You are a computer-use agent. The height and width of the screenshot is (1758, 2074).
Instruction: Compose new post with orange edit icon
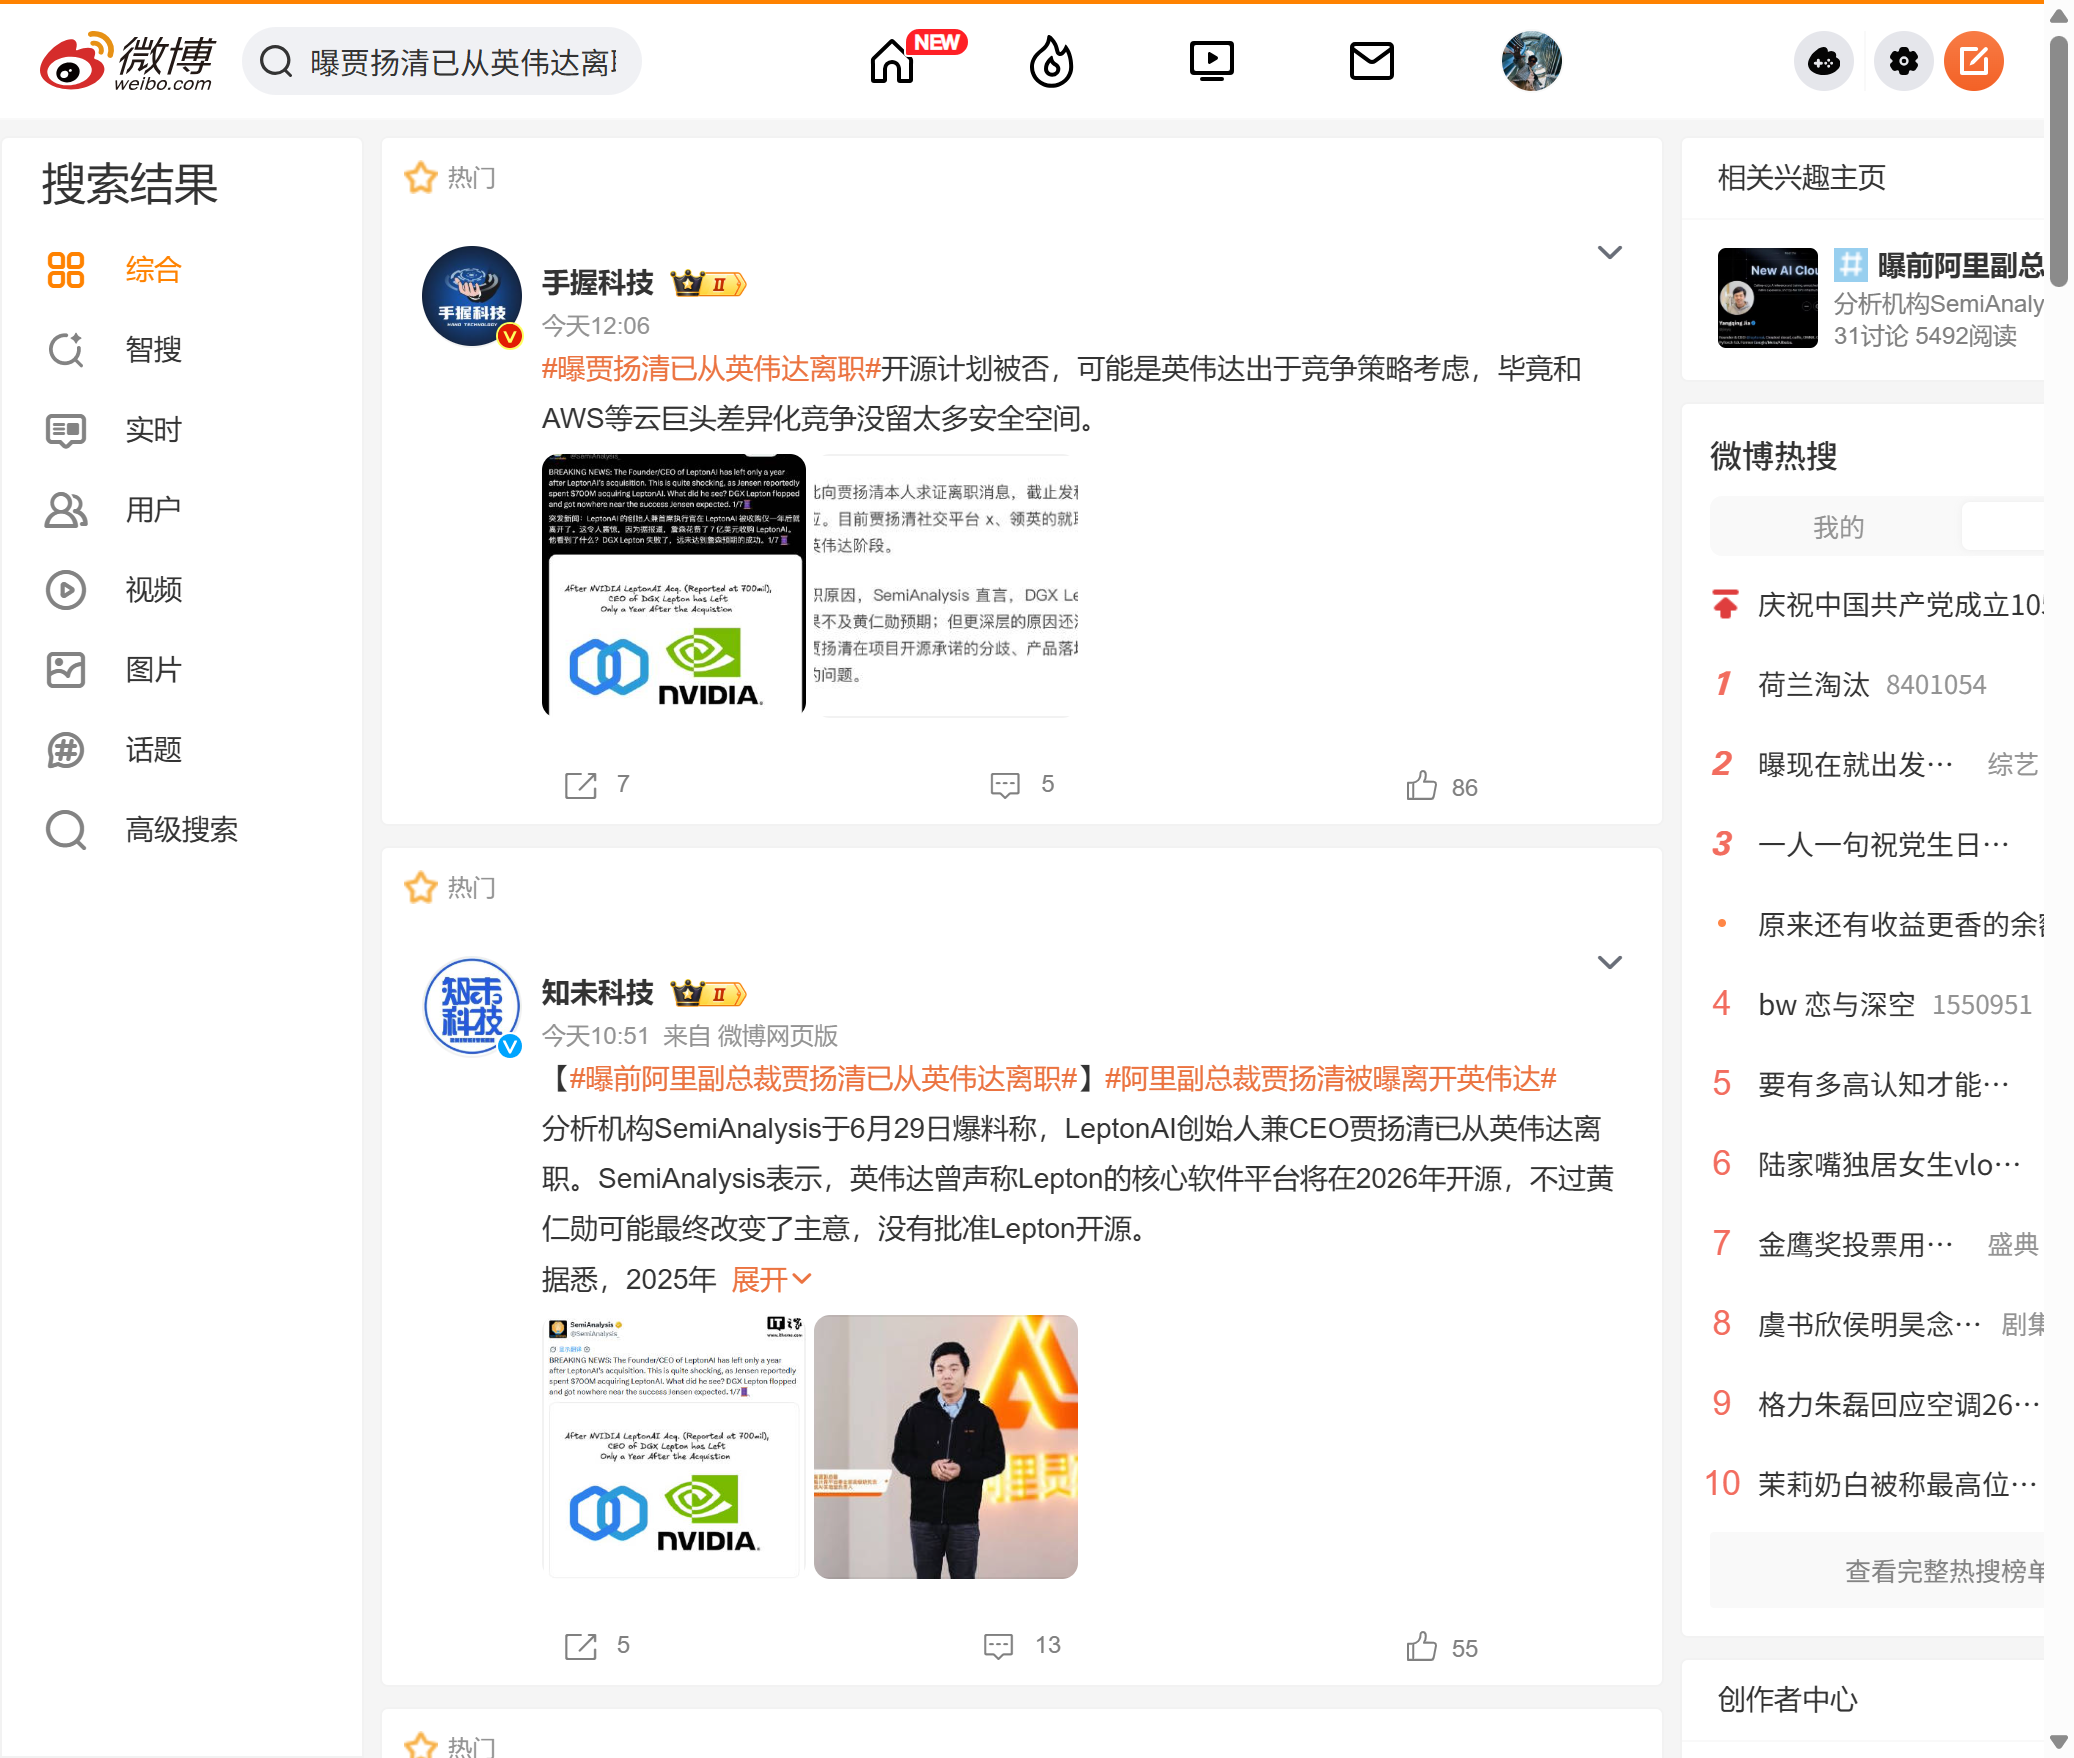[x=1973, y=62]
